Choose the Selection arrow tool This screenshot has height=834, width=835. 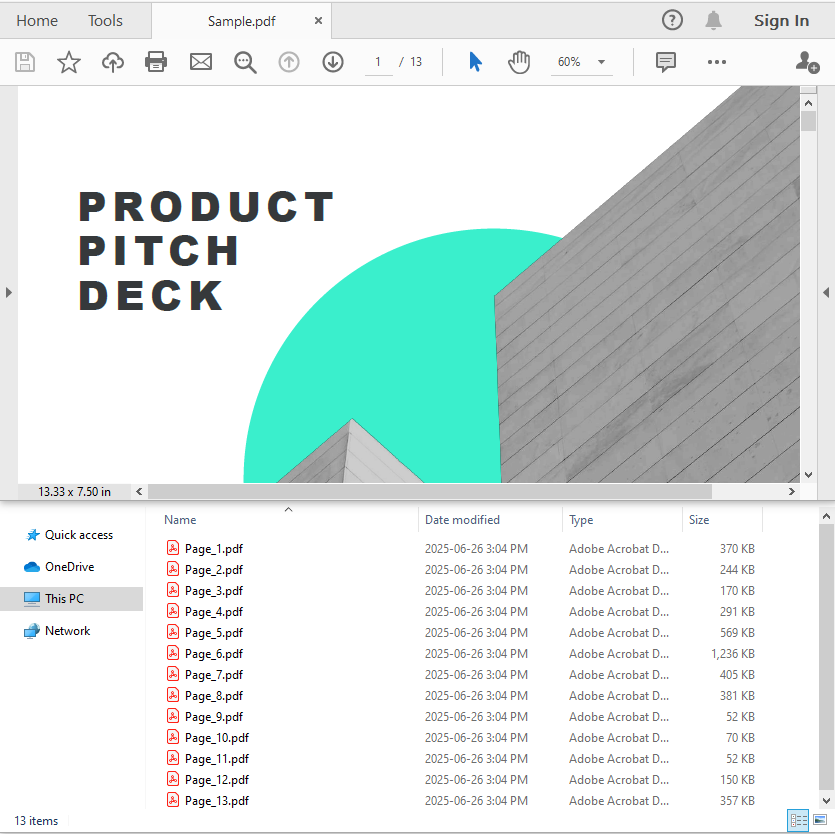pyautogui.click(x=475, y=62)
